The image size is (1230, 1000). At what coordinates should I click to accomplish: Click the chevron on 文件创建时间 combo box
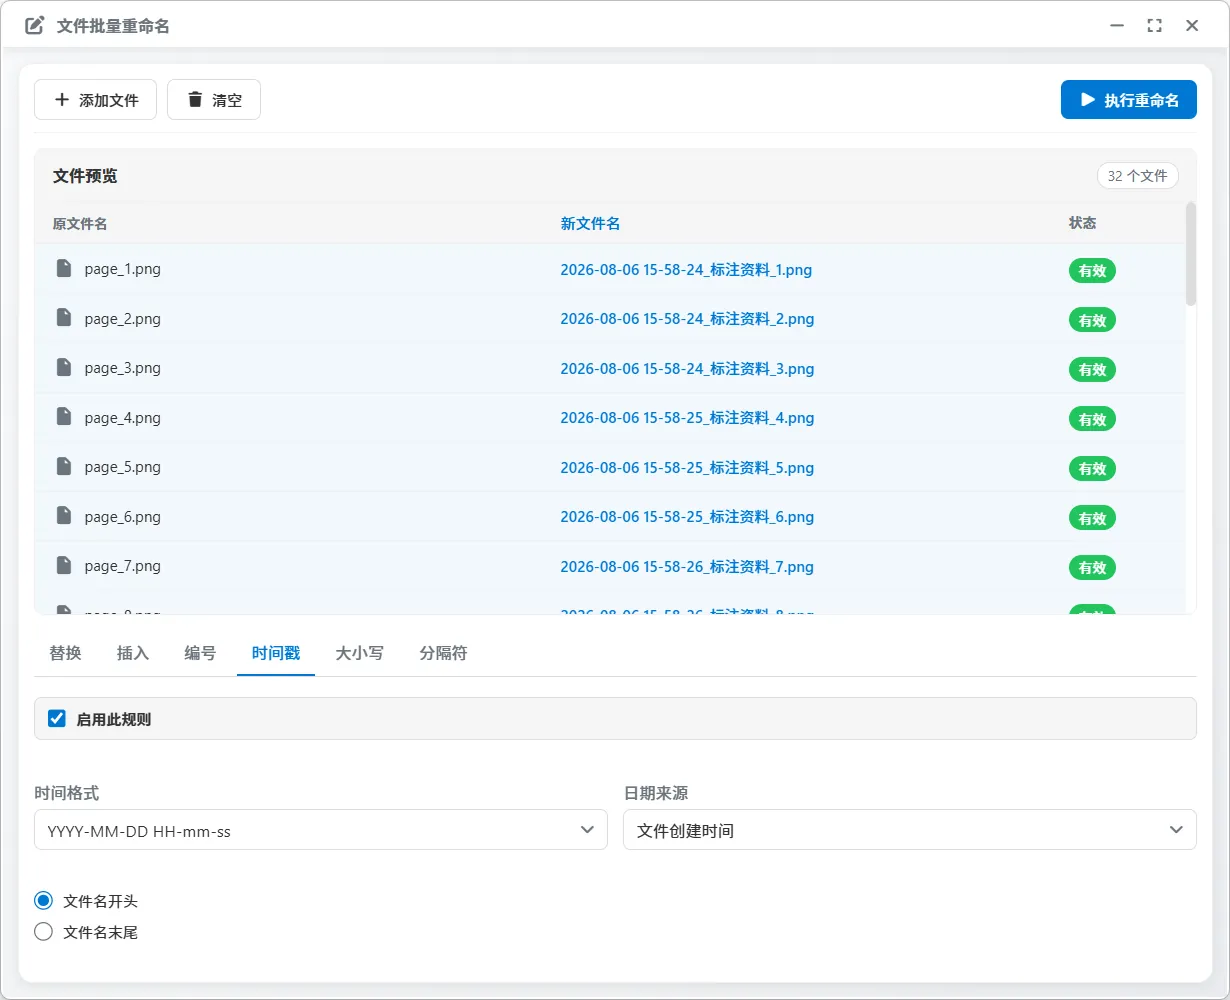tap(1176, 830)
